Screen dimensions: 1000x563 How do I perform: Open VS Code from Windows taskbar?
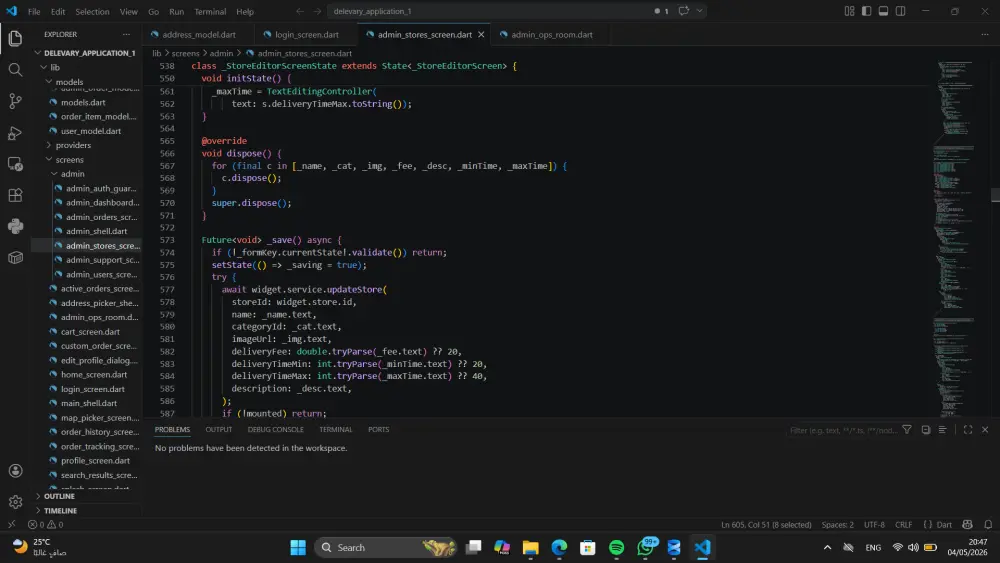coord(702,548)
